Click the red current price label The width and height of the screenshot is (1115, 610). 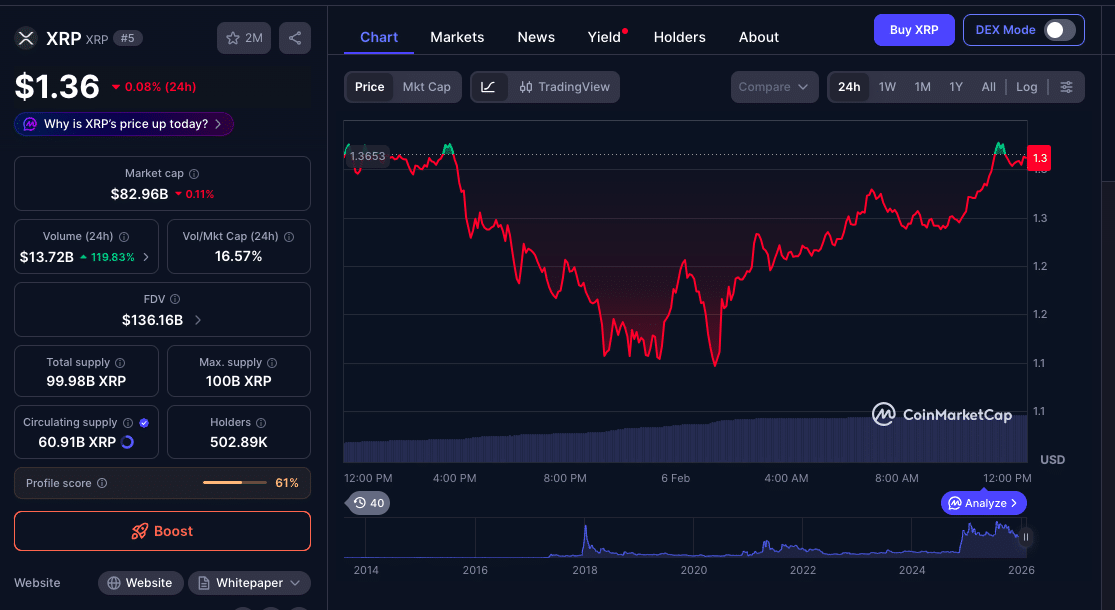click(x=1039, y=158)
